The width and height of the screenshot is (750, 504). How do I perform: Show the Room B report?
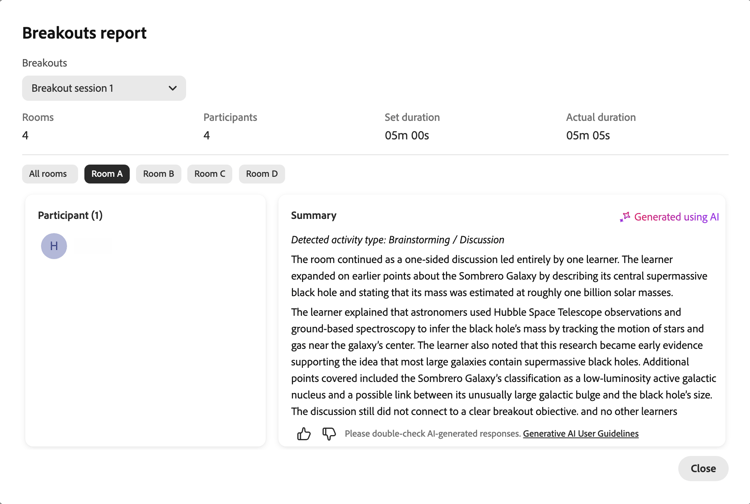point(159,174)
